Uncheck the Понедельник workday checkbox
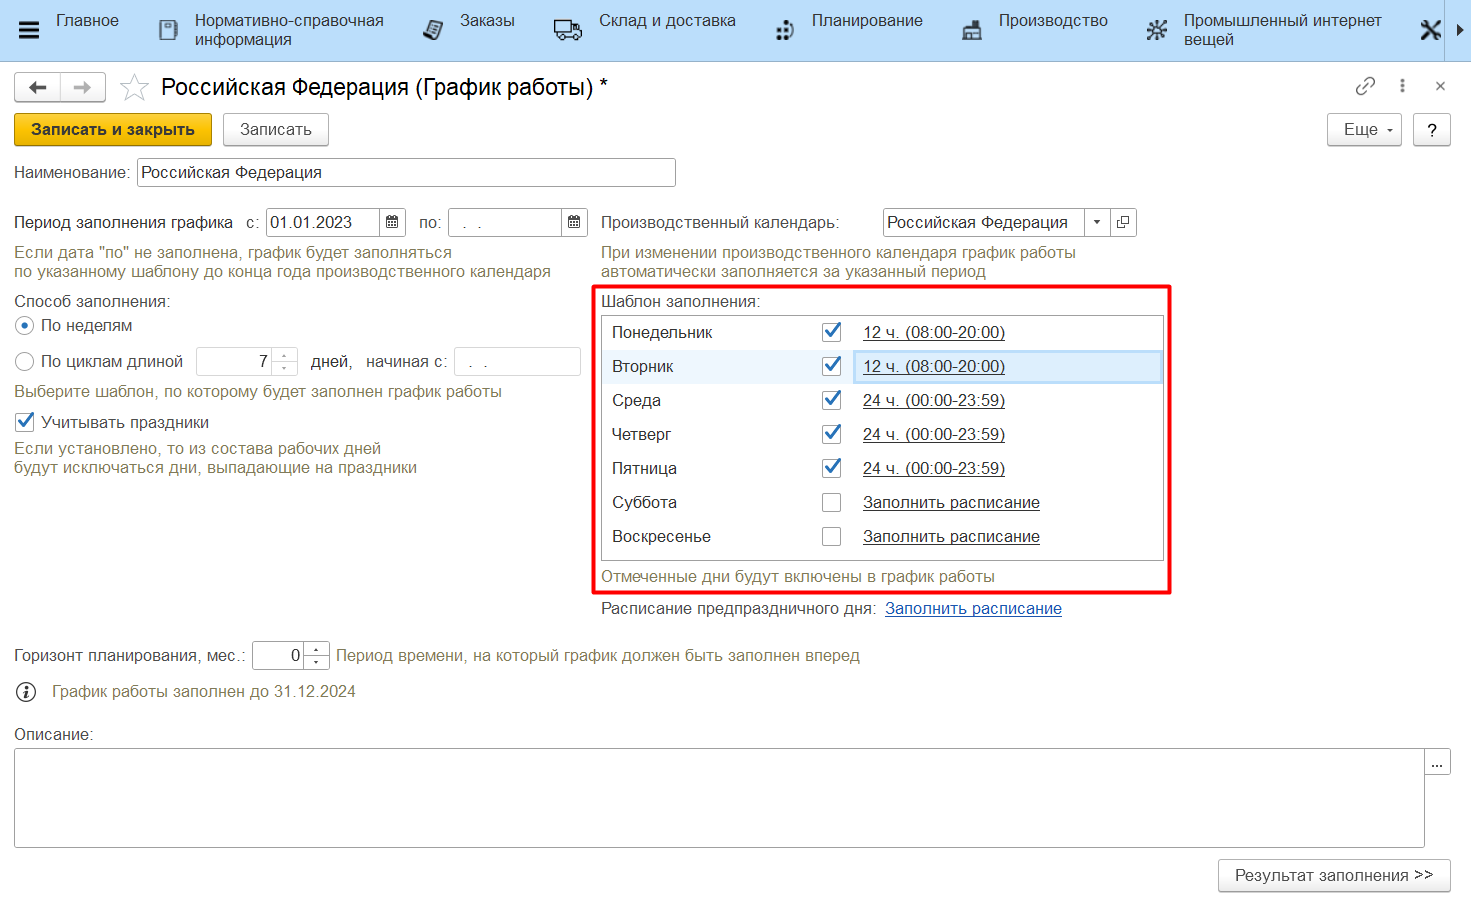Viewport: 1471px width, 908px height. coord(831,332)
